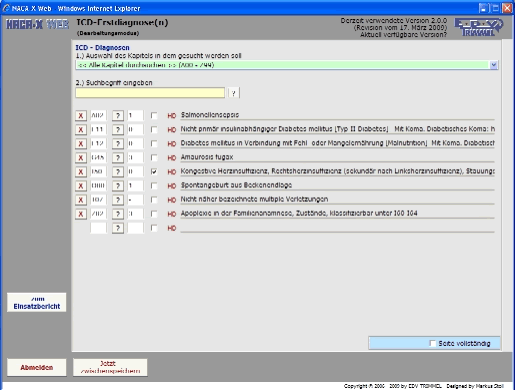Select the Apoplexie in der Familienanamnese text

click(x=299, y=213)
